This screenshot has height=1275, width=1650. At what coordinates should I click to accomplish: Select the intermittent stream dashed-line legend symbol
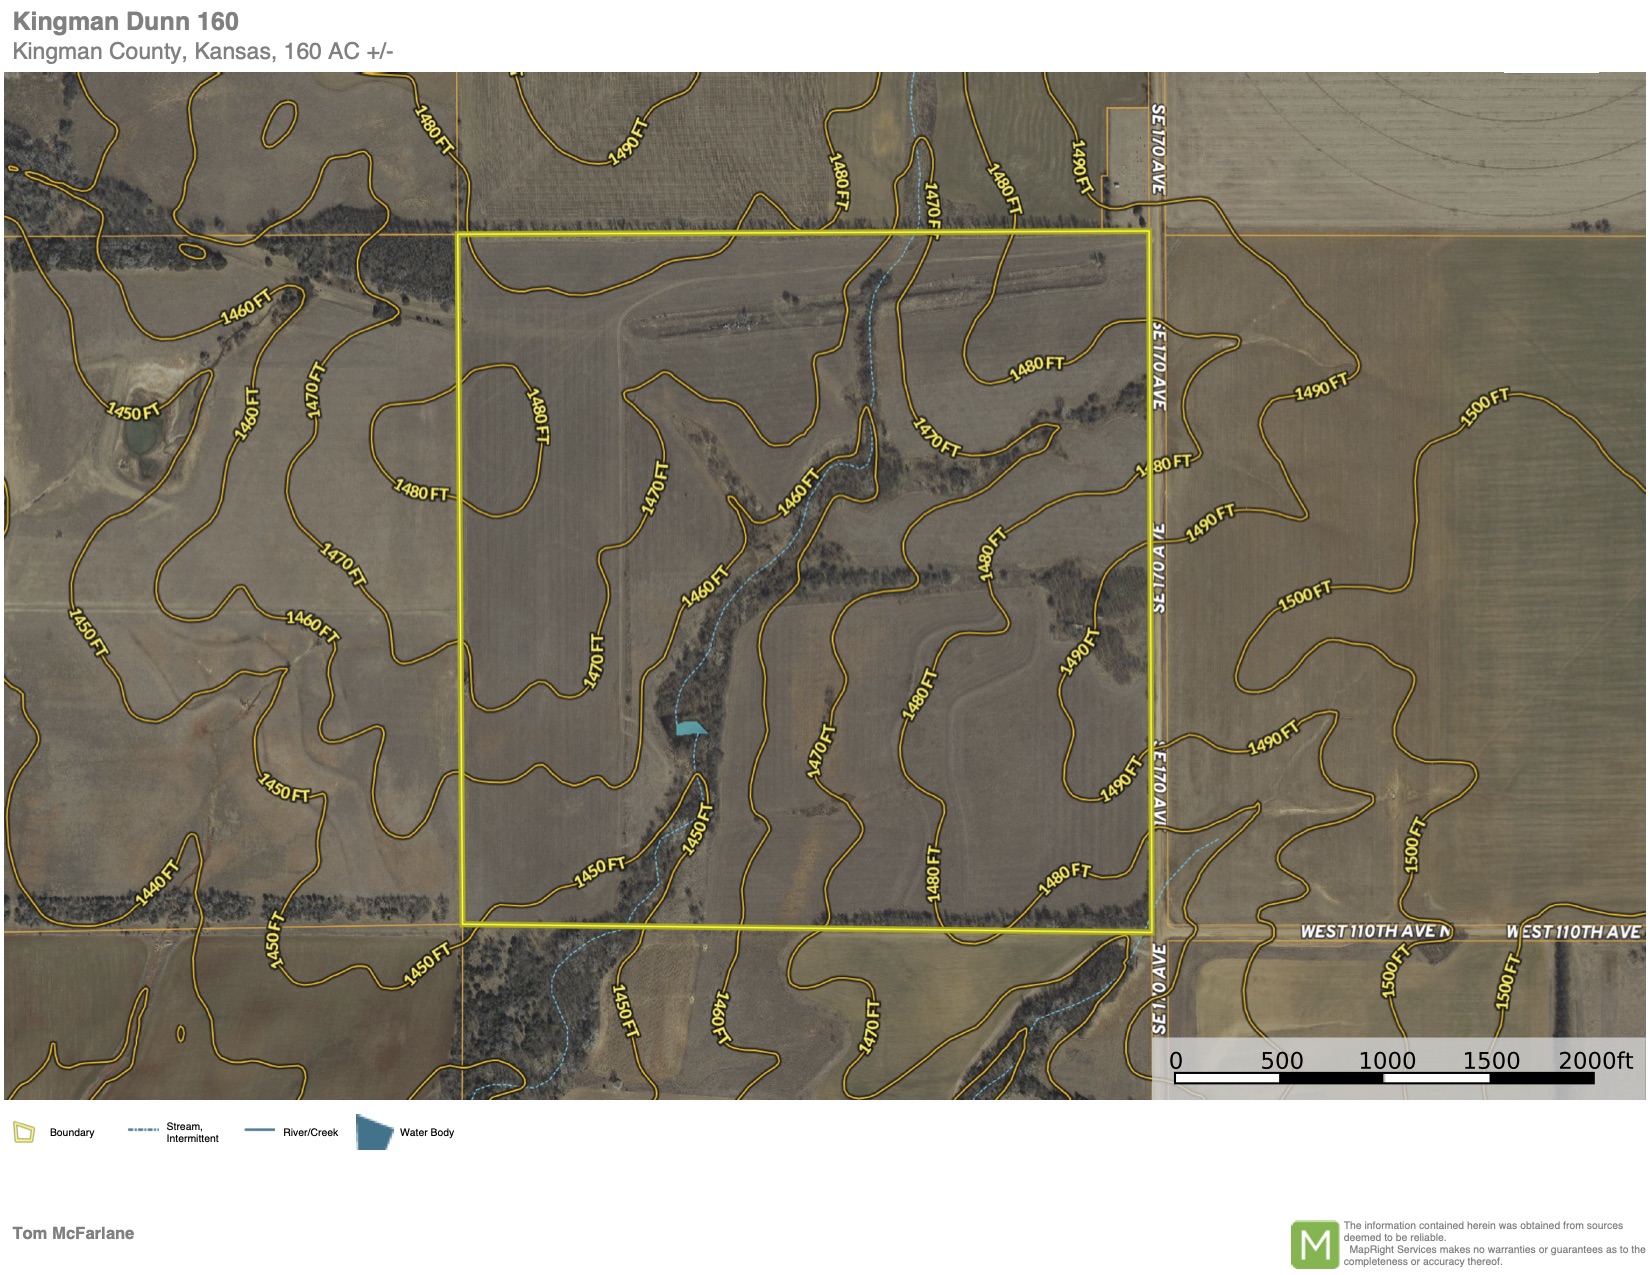click(x=143, y=1130)
